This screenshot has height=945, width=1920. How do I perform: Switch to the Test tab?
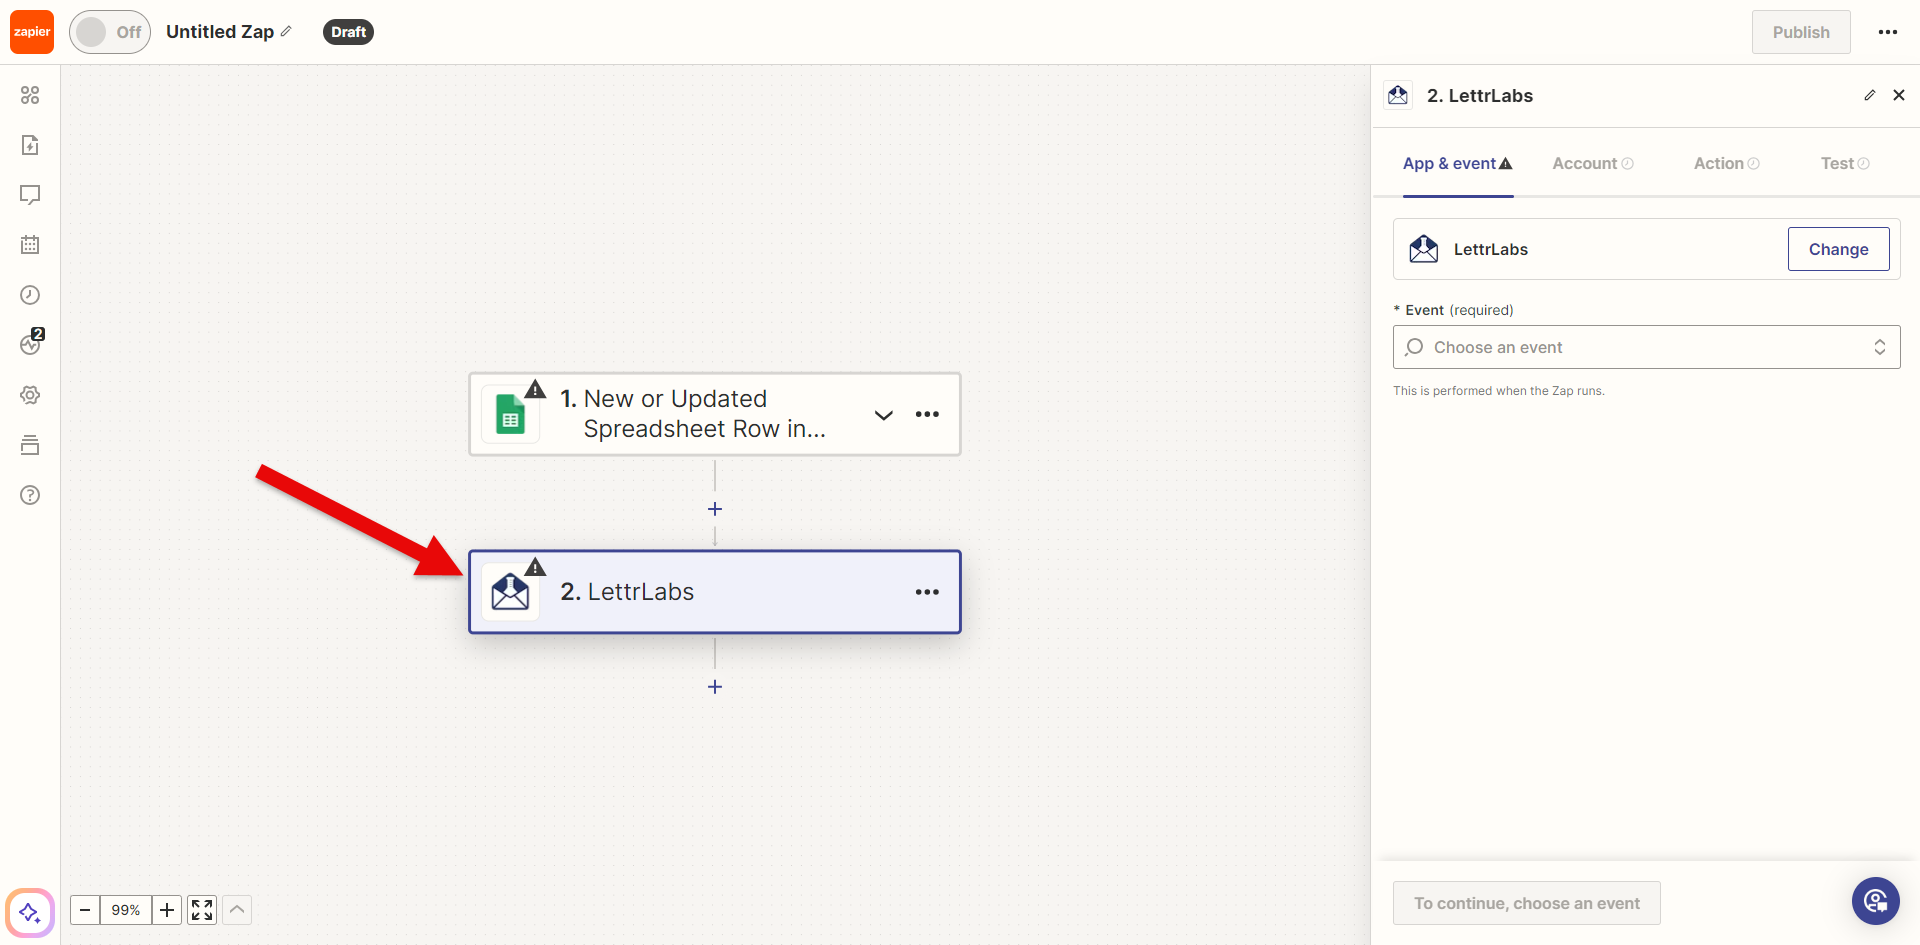pyautogui.click(x=1845, y=163)
